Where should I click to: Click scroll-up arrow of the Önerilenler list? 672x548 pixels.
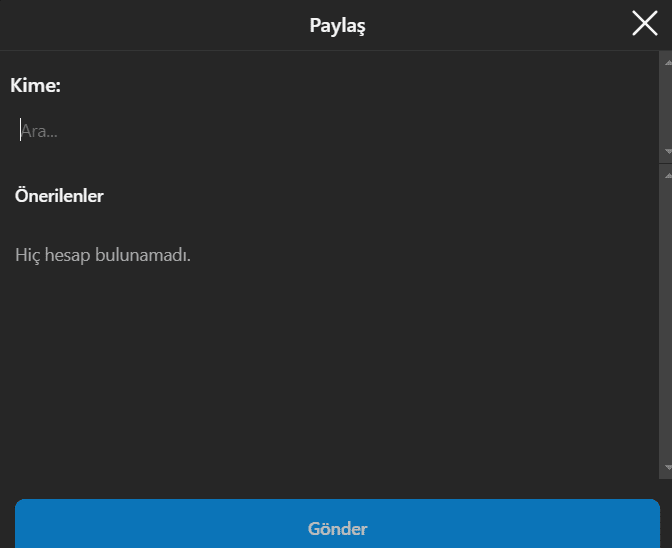coord(668,176)
